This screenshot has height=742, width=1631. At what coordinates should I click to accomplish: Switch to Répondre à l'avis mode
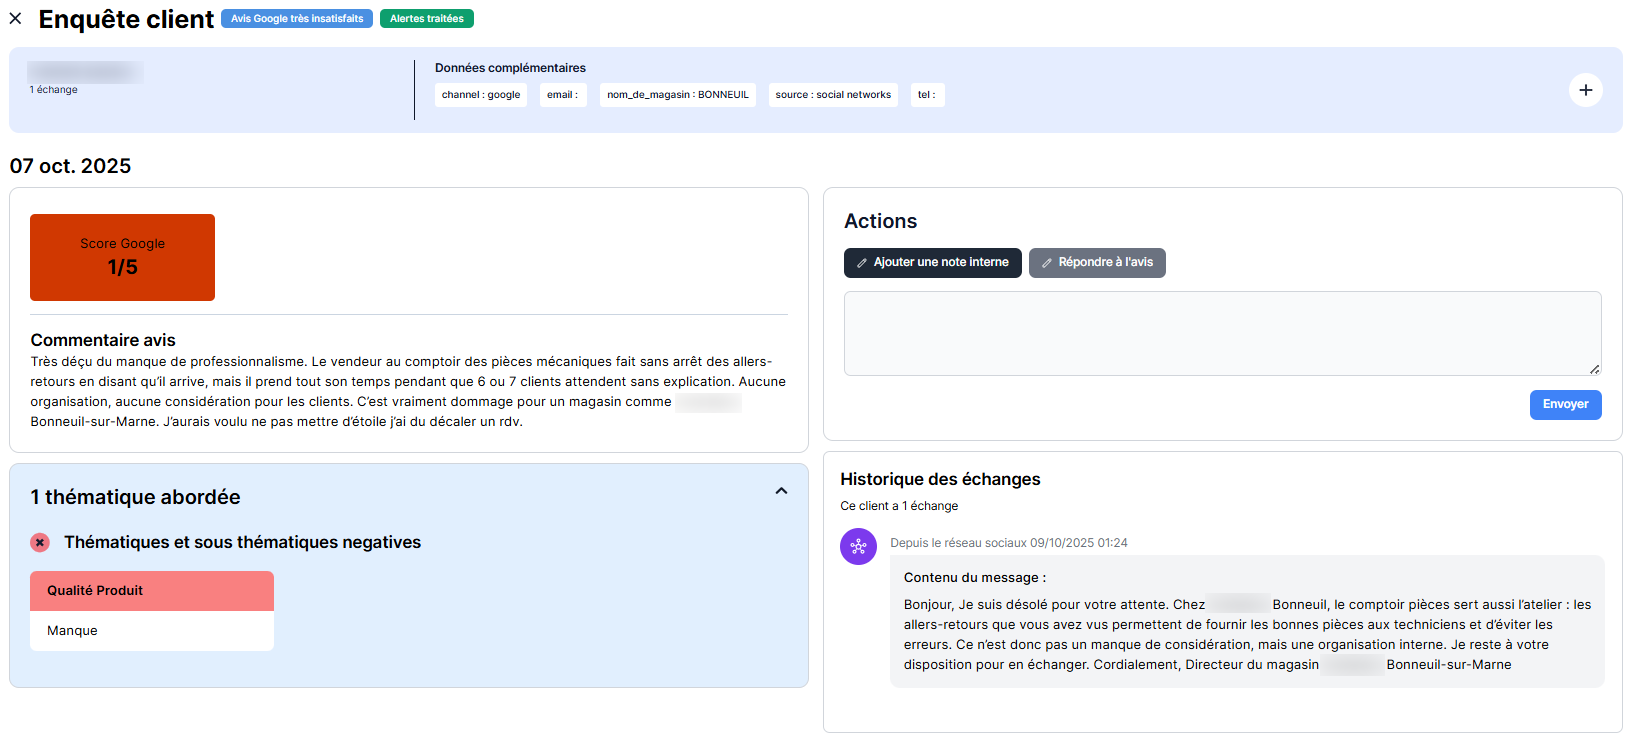pyautogui.click(x=1097, y=263)
